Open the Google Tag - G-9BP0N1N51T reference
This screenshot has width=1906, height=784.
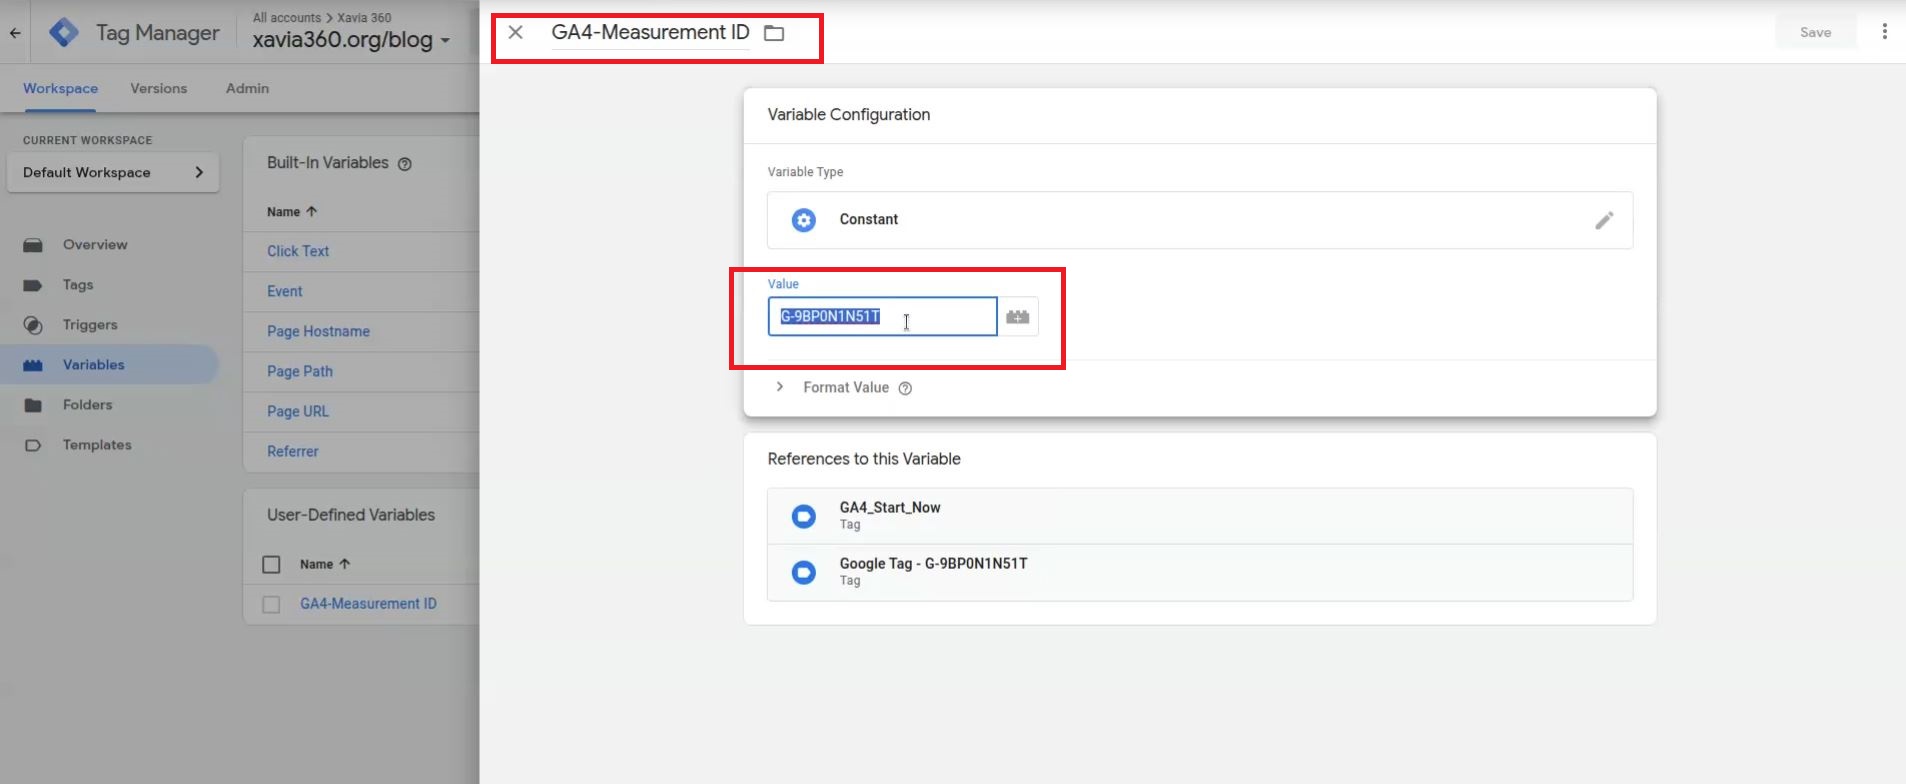coord(1200,572)
